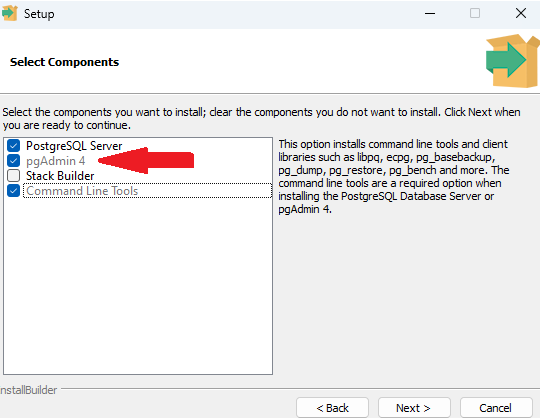Toggle the pgAdmin 4 checkbox
The width and height of the screenshot is (540, 418).
pos(13,160)
